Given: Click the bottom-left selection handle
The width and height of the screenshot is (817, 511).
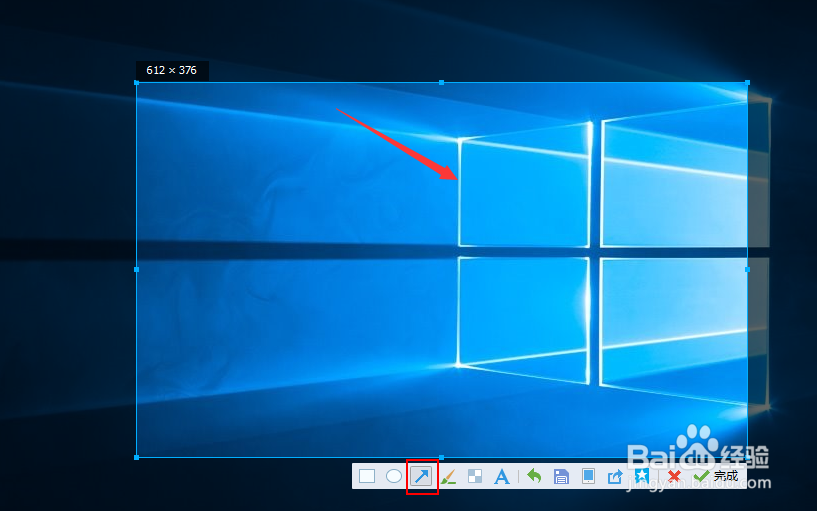Looking at the screenshot, I should click(x=137, y=457).
